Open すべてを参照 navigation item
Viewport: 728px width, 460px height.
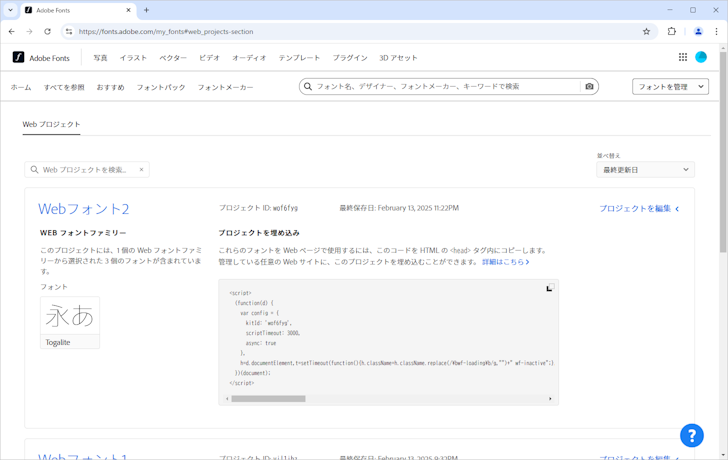pyautogui.click(x=64, y=87)
